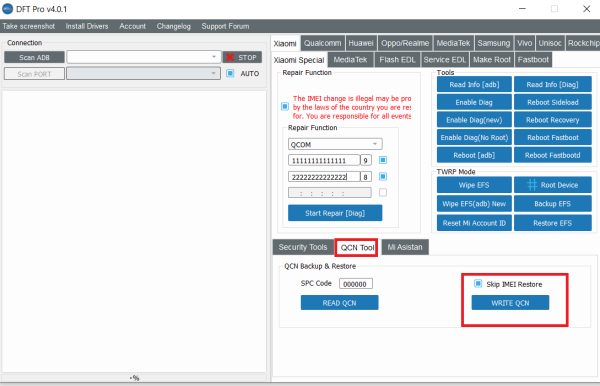Click the Wipe EFS button
600x386 pixels.
pyautogui.click(x=474, y=185)
